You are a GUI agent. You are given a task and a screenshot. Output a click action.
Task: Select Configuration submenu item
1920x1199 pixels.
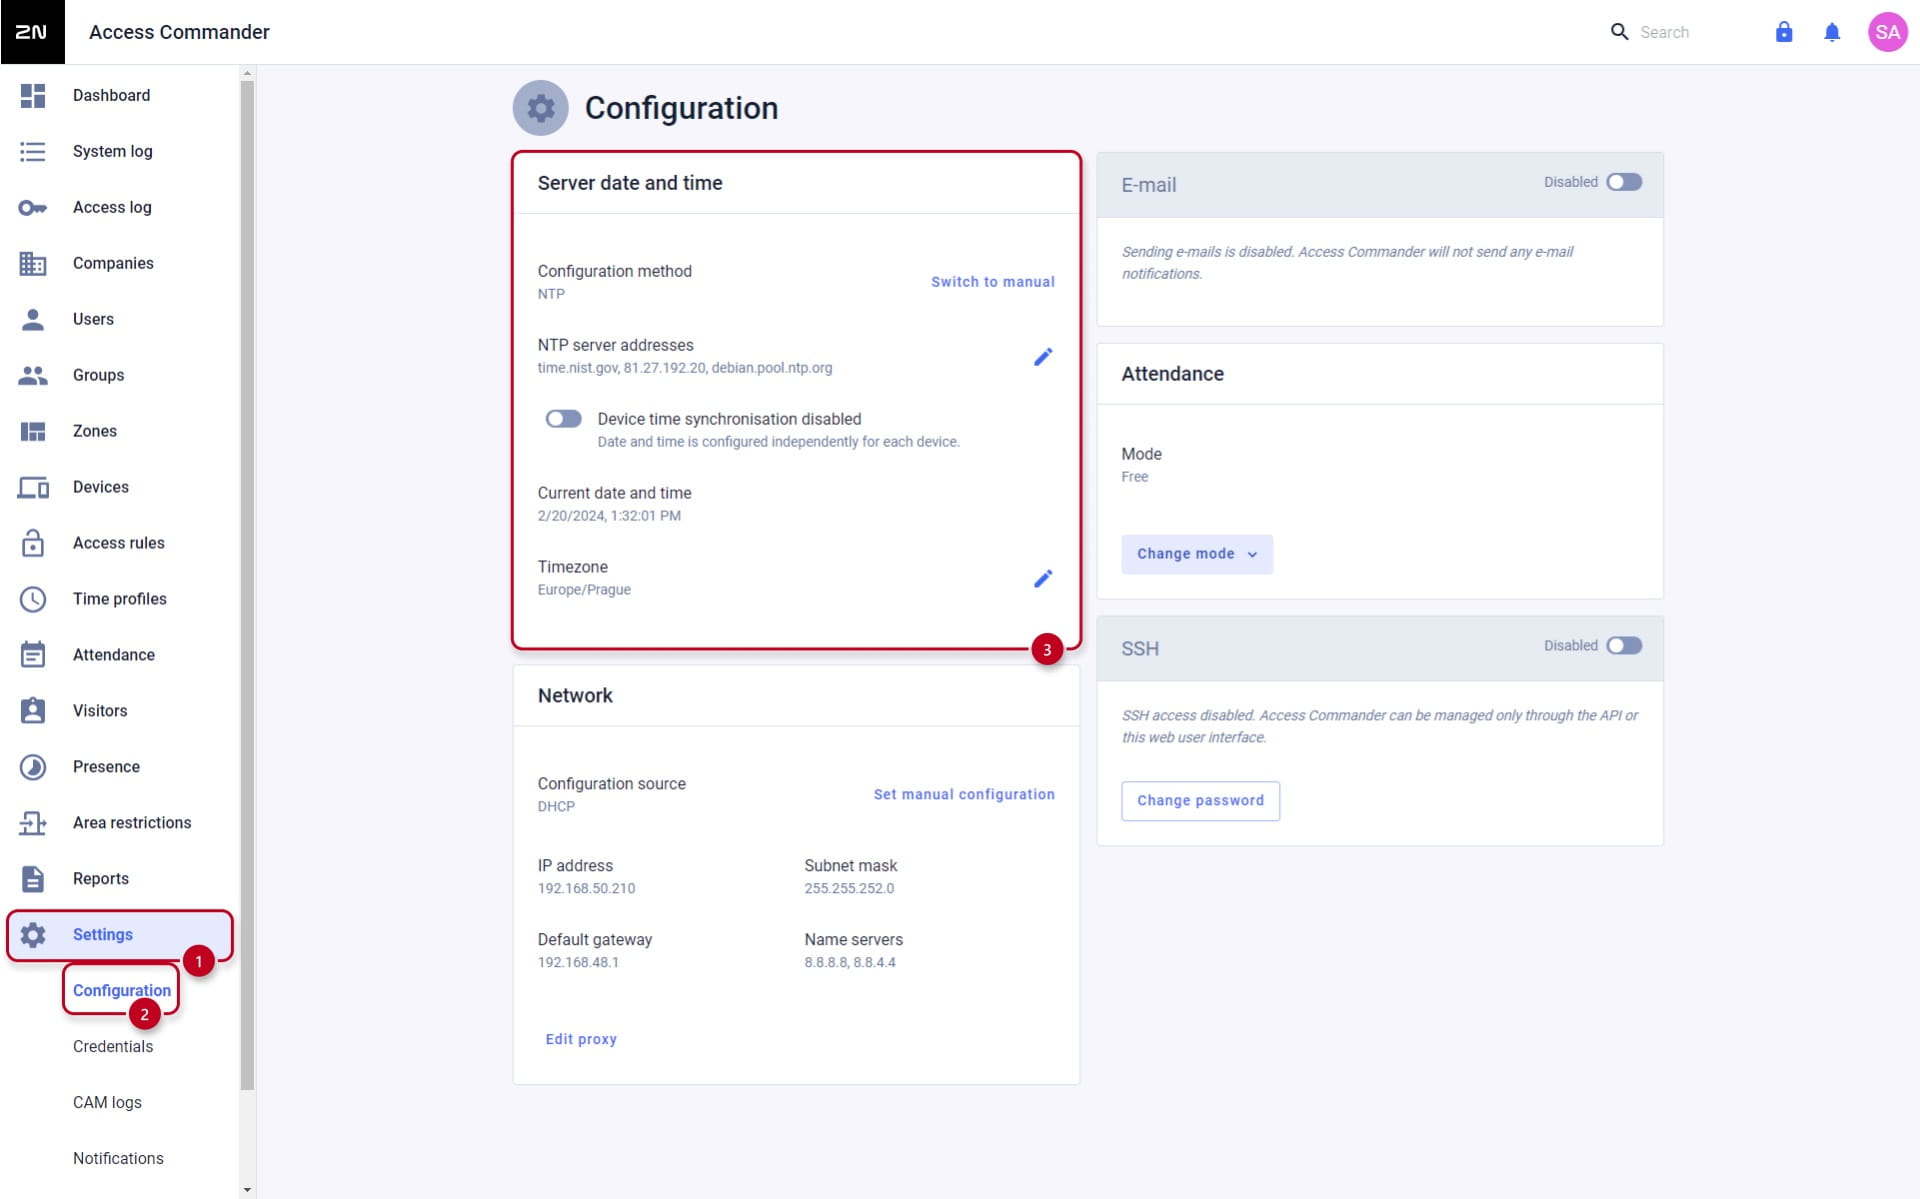coord(121,990)
